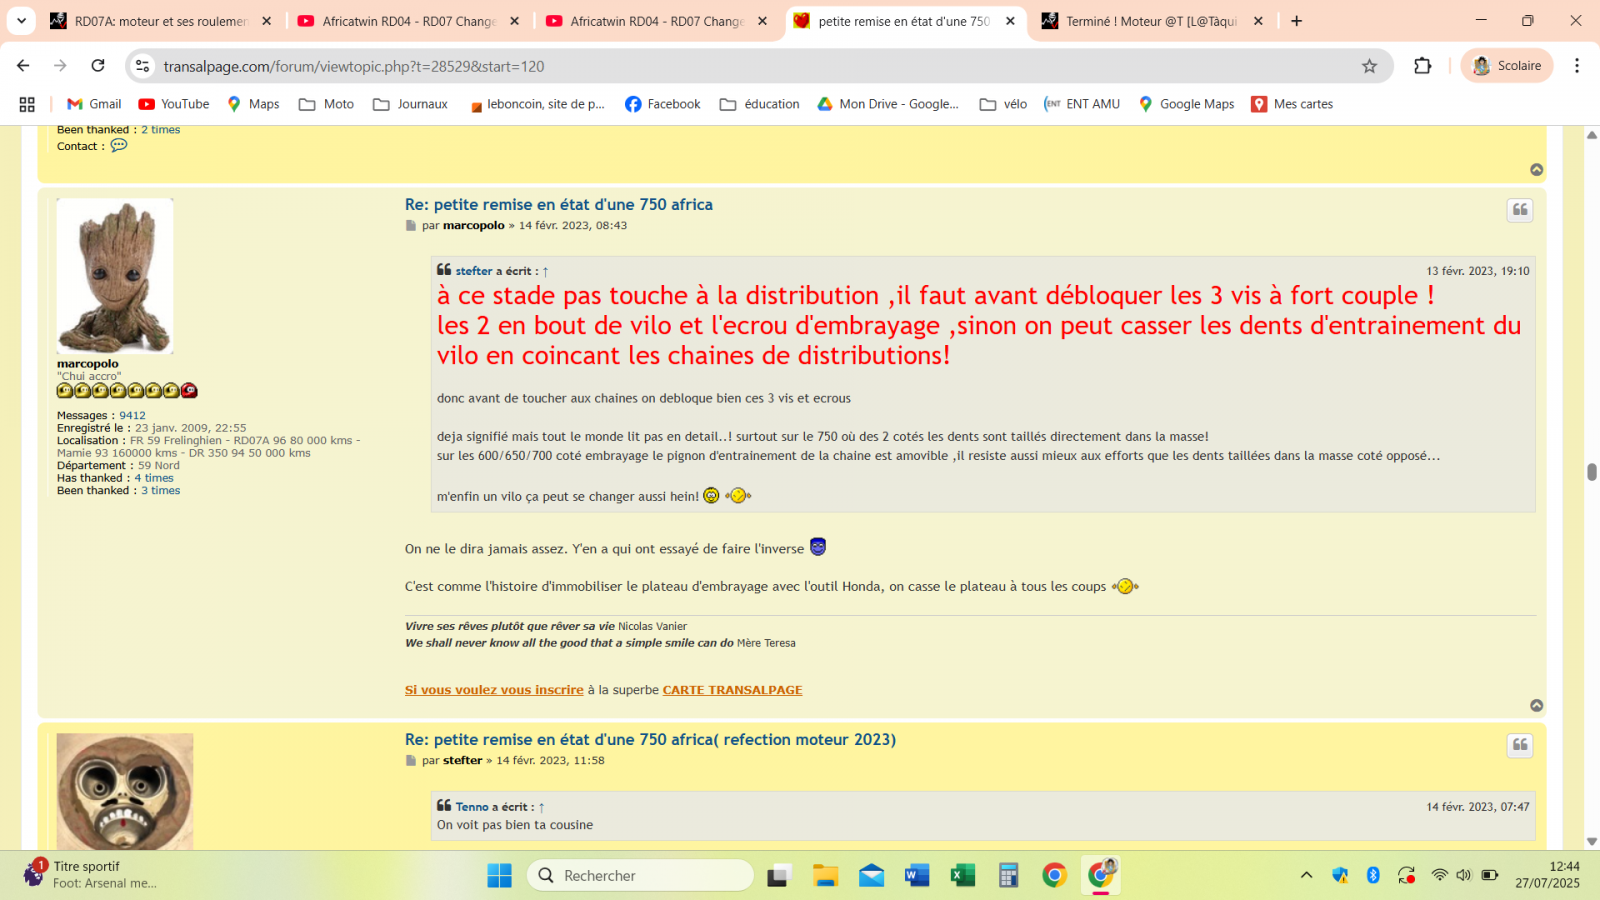Quote stefter's refection moteur post

(1520, 745)
